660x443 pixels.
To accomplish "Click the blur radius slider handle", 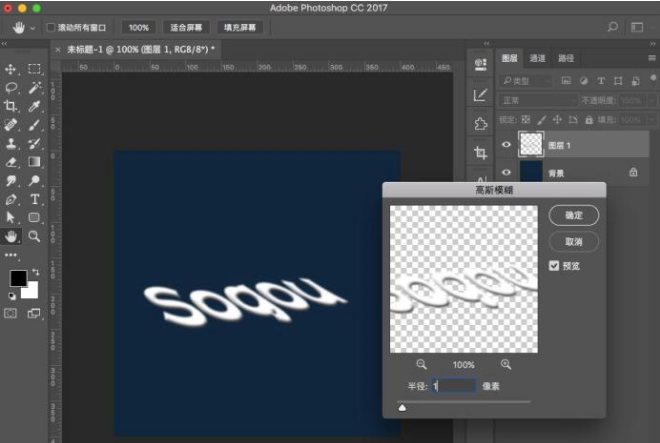I will tap(402, 407).
